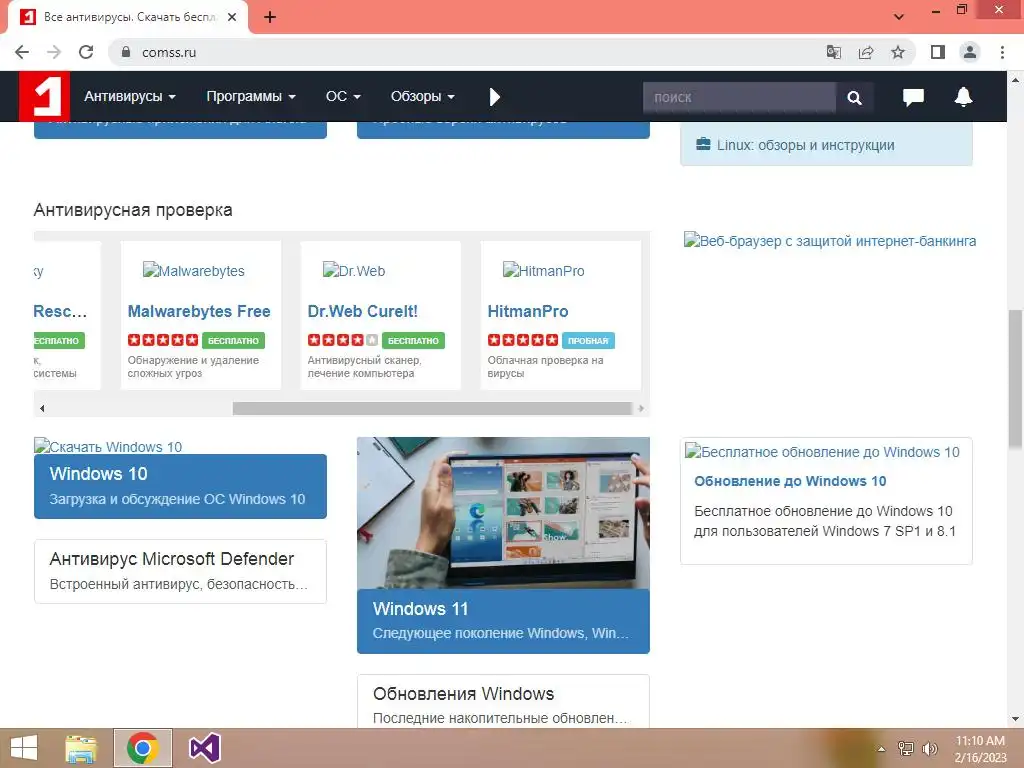Open Windows Start button
Screen dimensions: 1024x768
point(24,748)
